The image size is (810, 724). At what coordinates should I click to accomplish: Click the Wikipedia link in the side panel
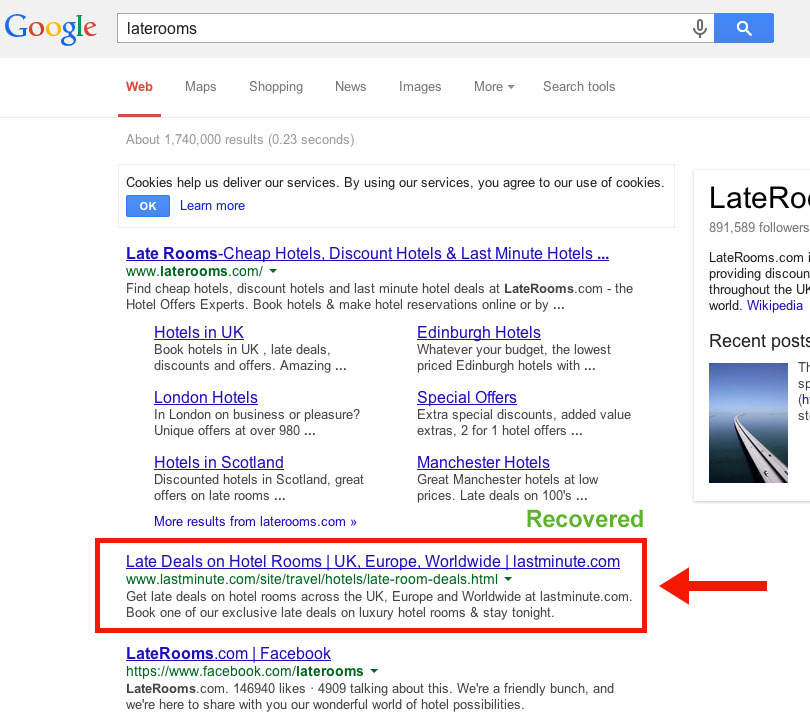(775, 306)
